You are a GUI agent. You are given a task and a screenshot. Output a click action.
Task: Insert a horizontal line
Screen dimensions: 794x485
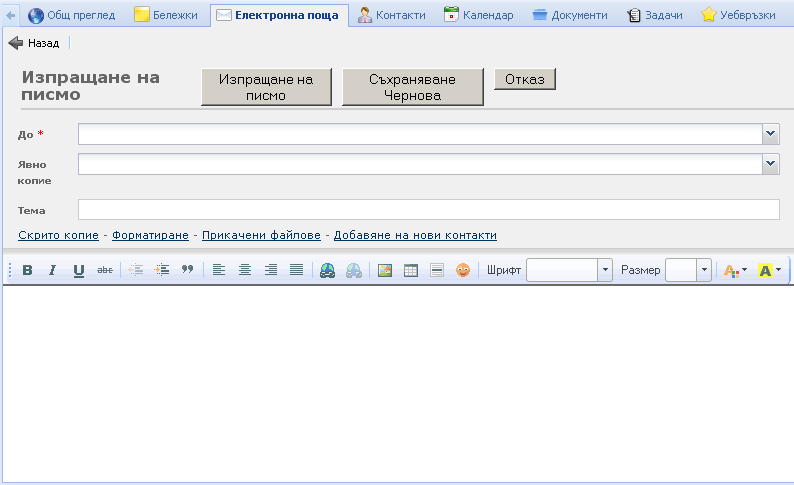pos(437,270)
